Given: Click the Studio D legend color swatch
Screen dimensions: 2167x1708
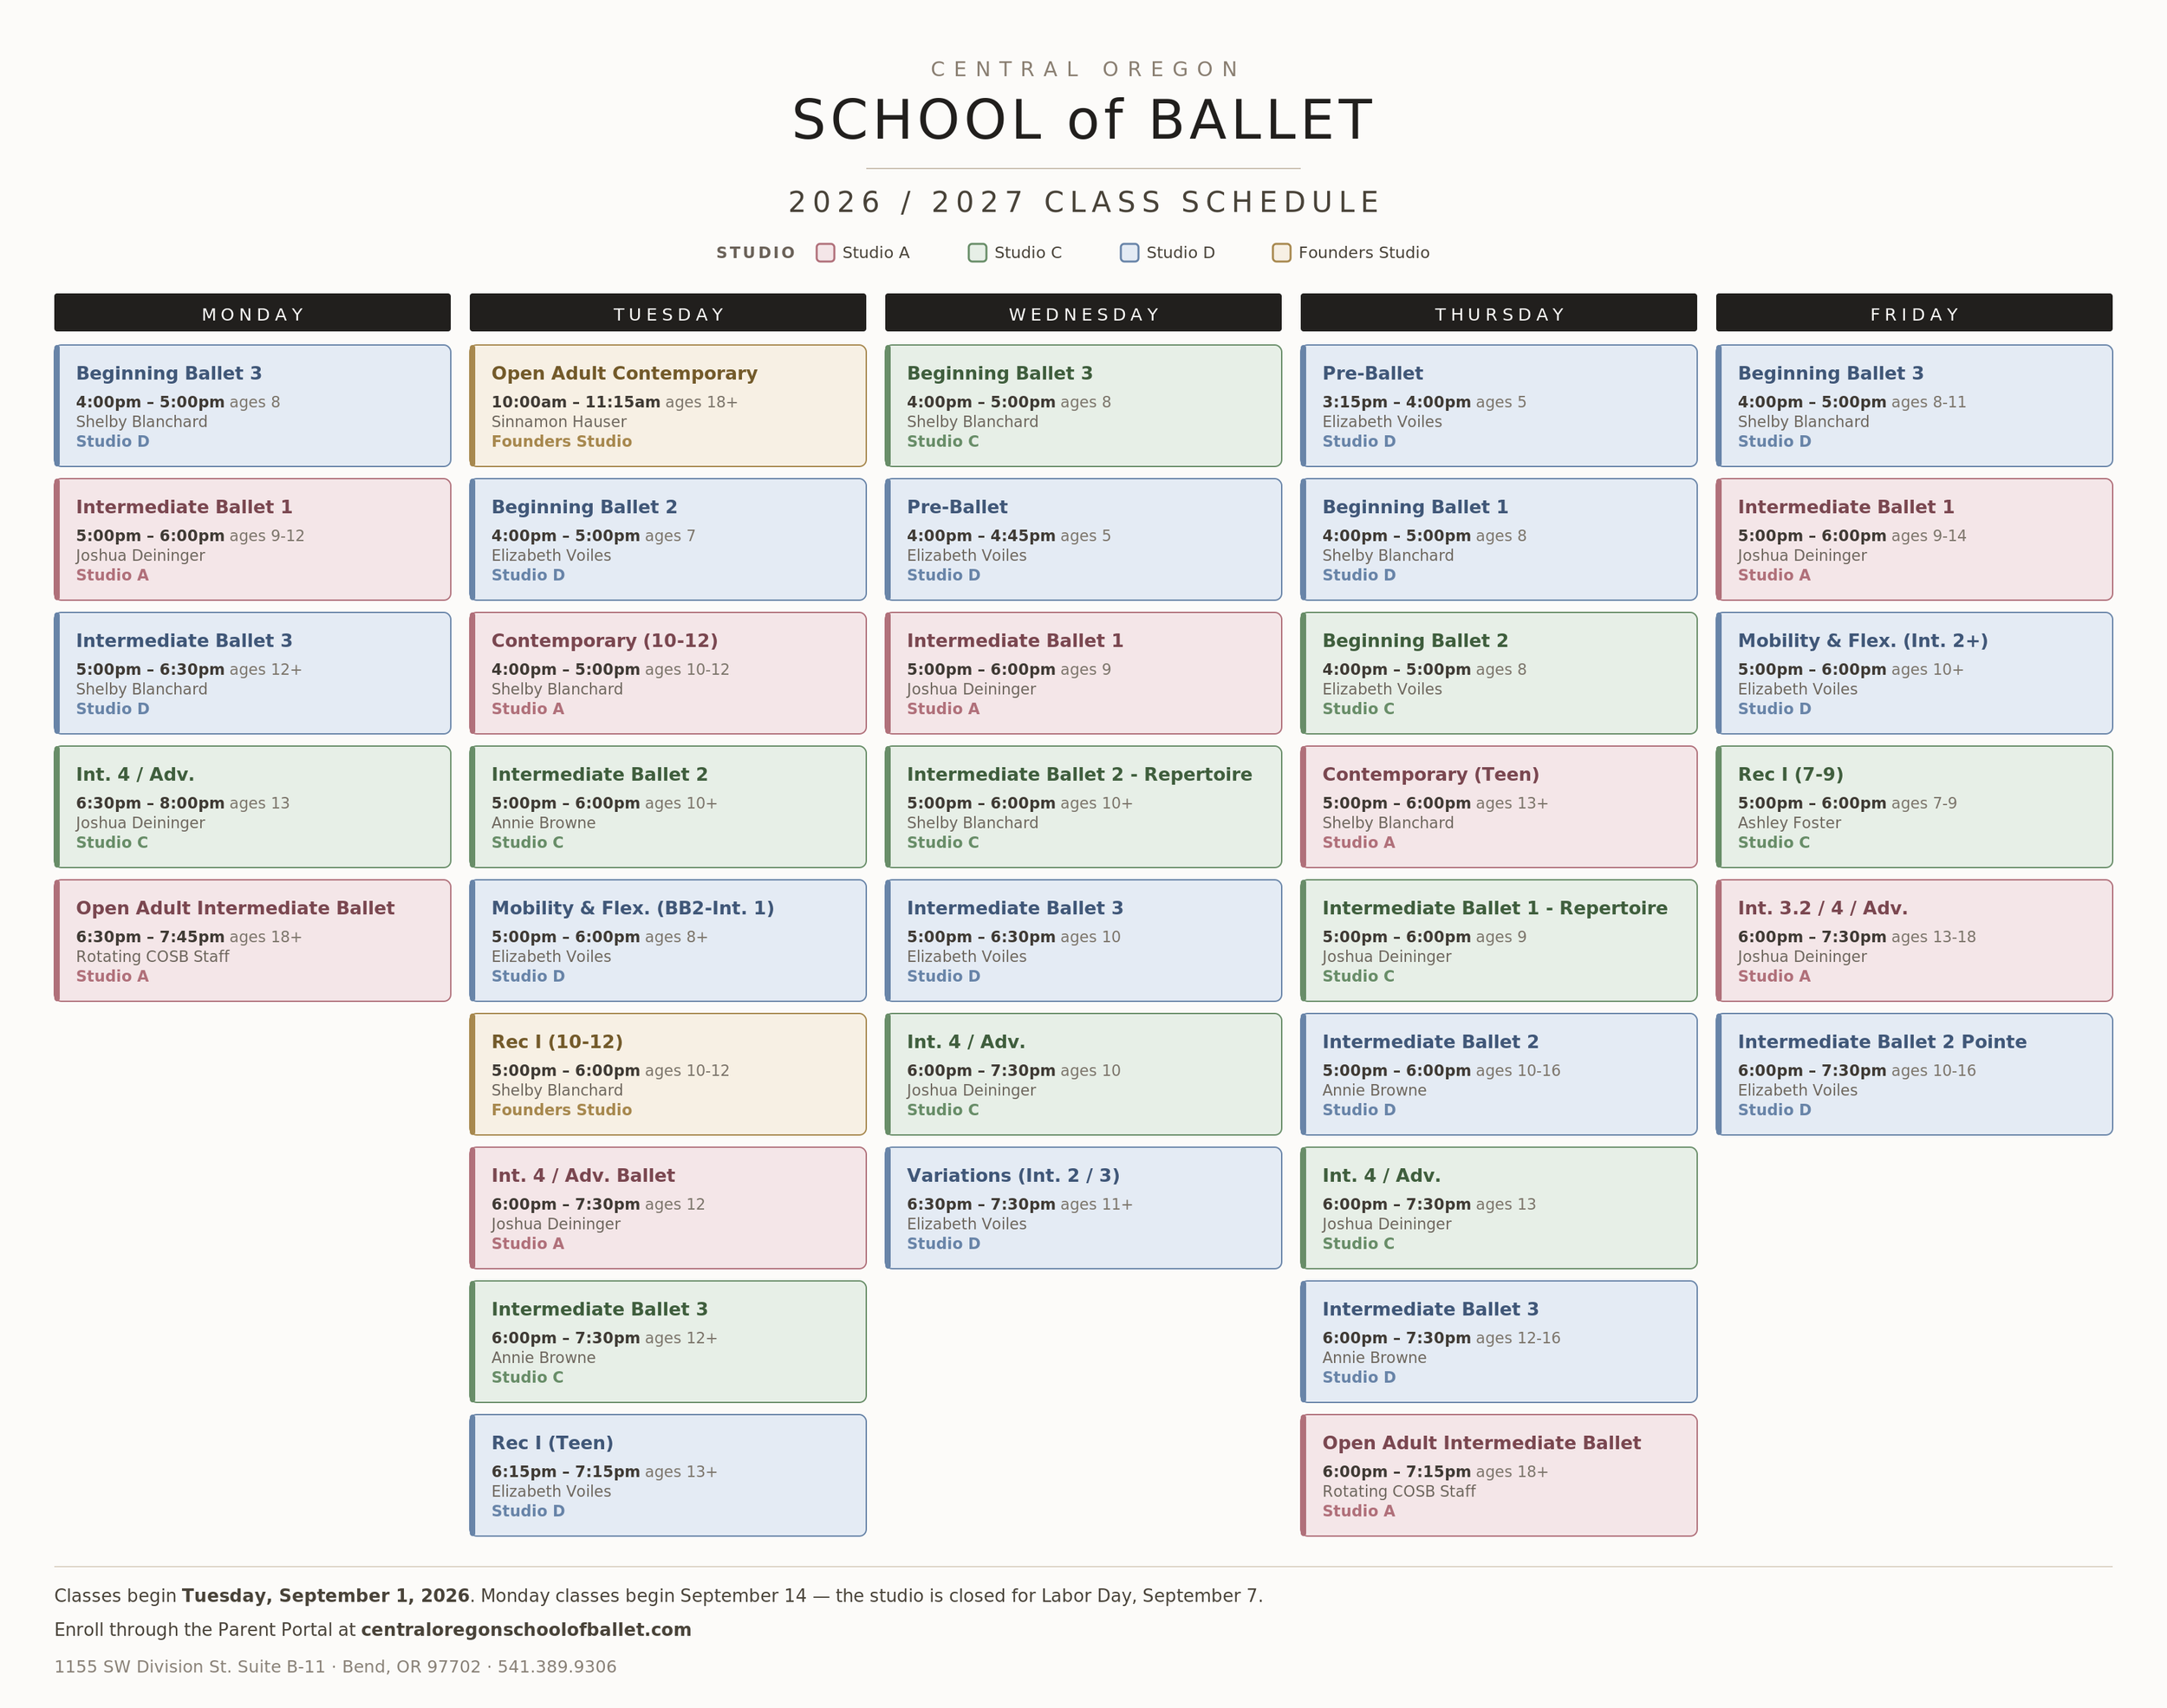Looking at the screenshot, I should (1129, 252).
